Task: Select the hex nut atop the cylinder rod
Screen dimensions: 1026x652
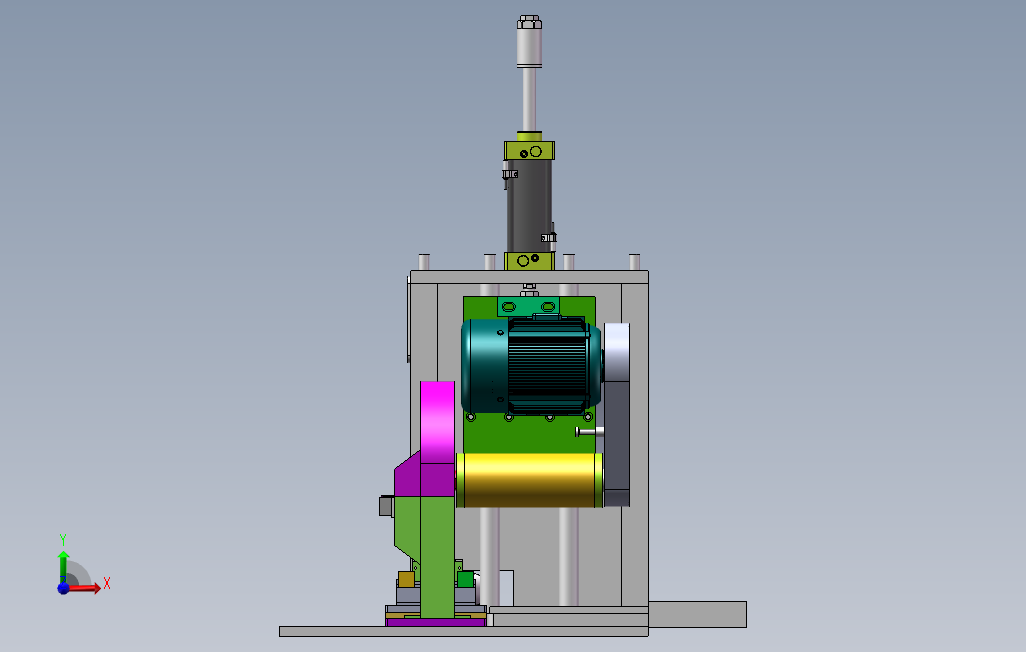Action: tap(529, 22)
